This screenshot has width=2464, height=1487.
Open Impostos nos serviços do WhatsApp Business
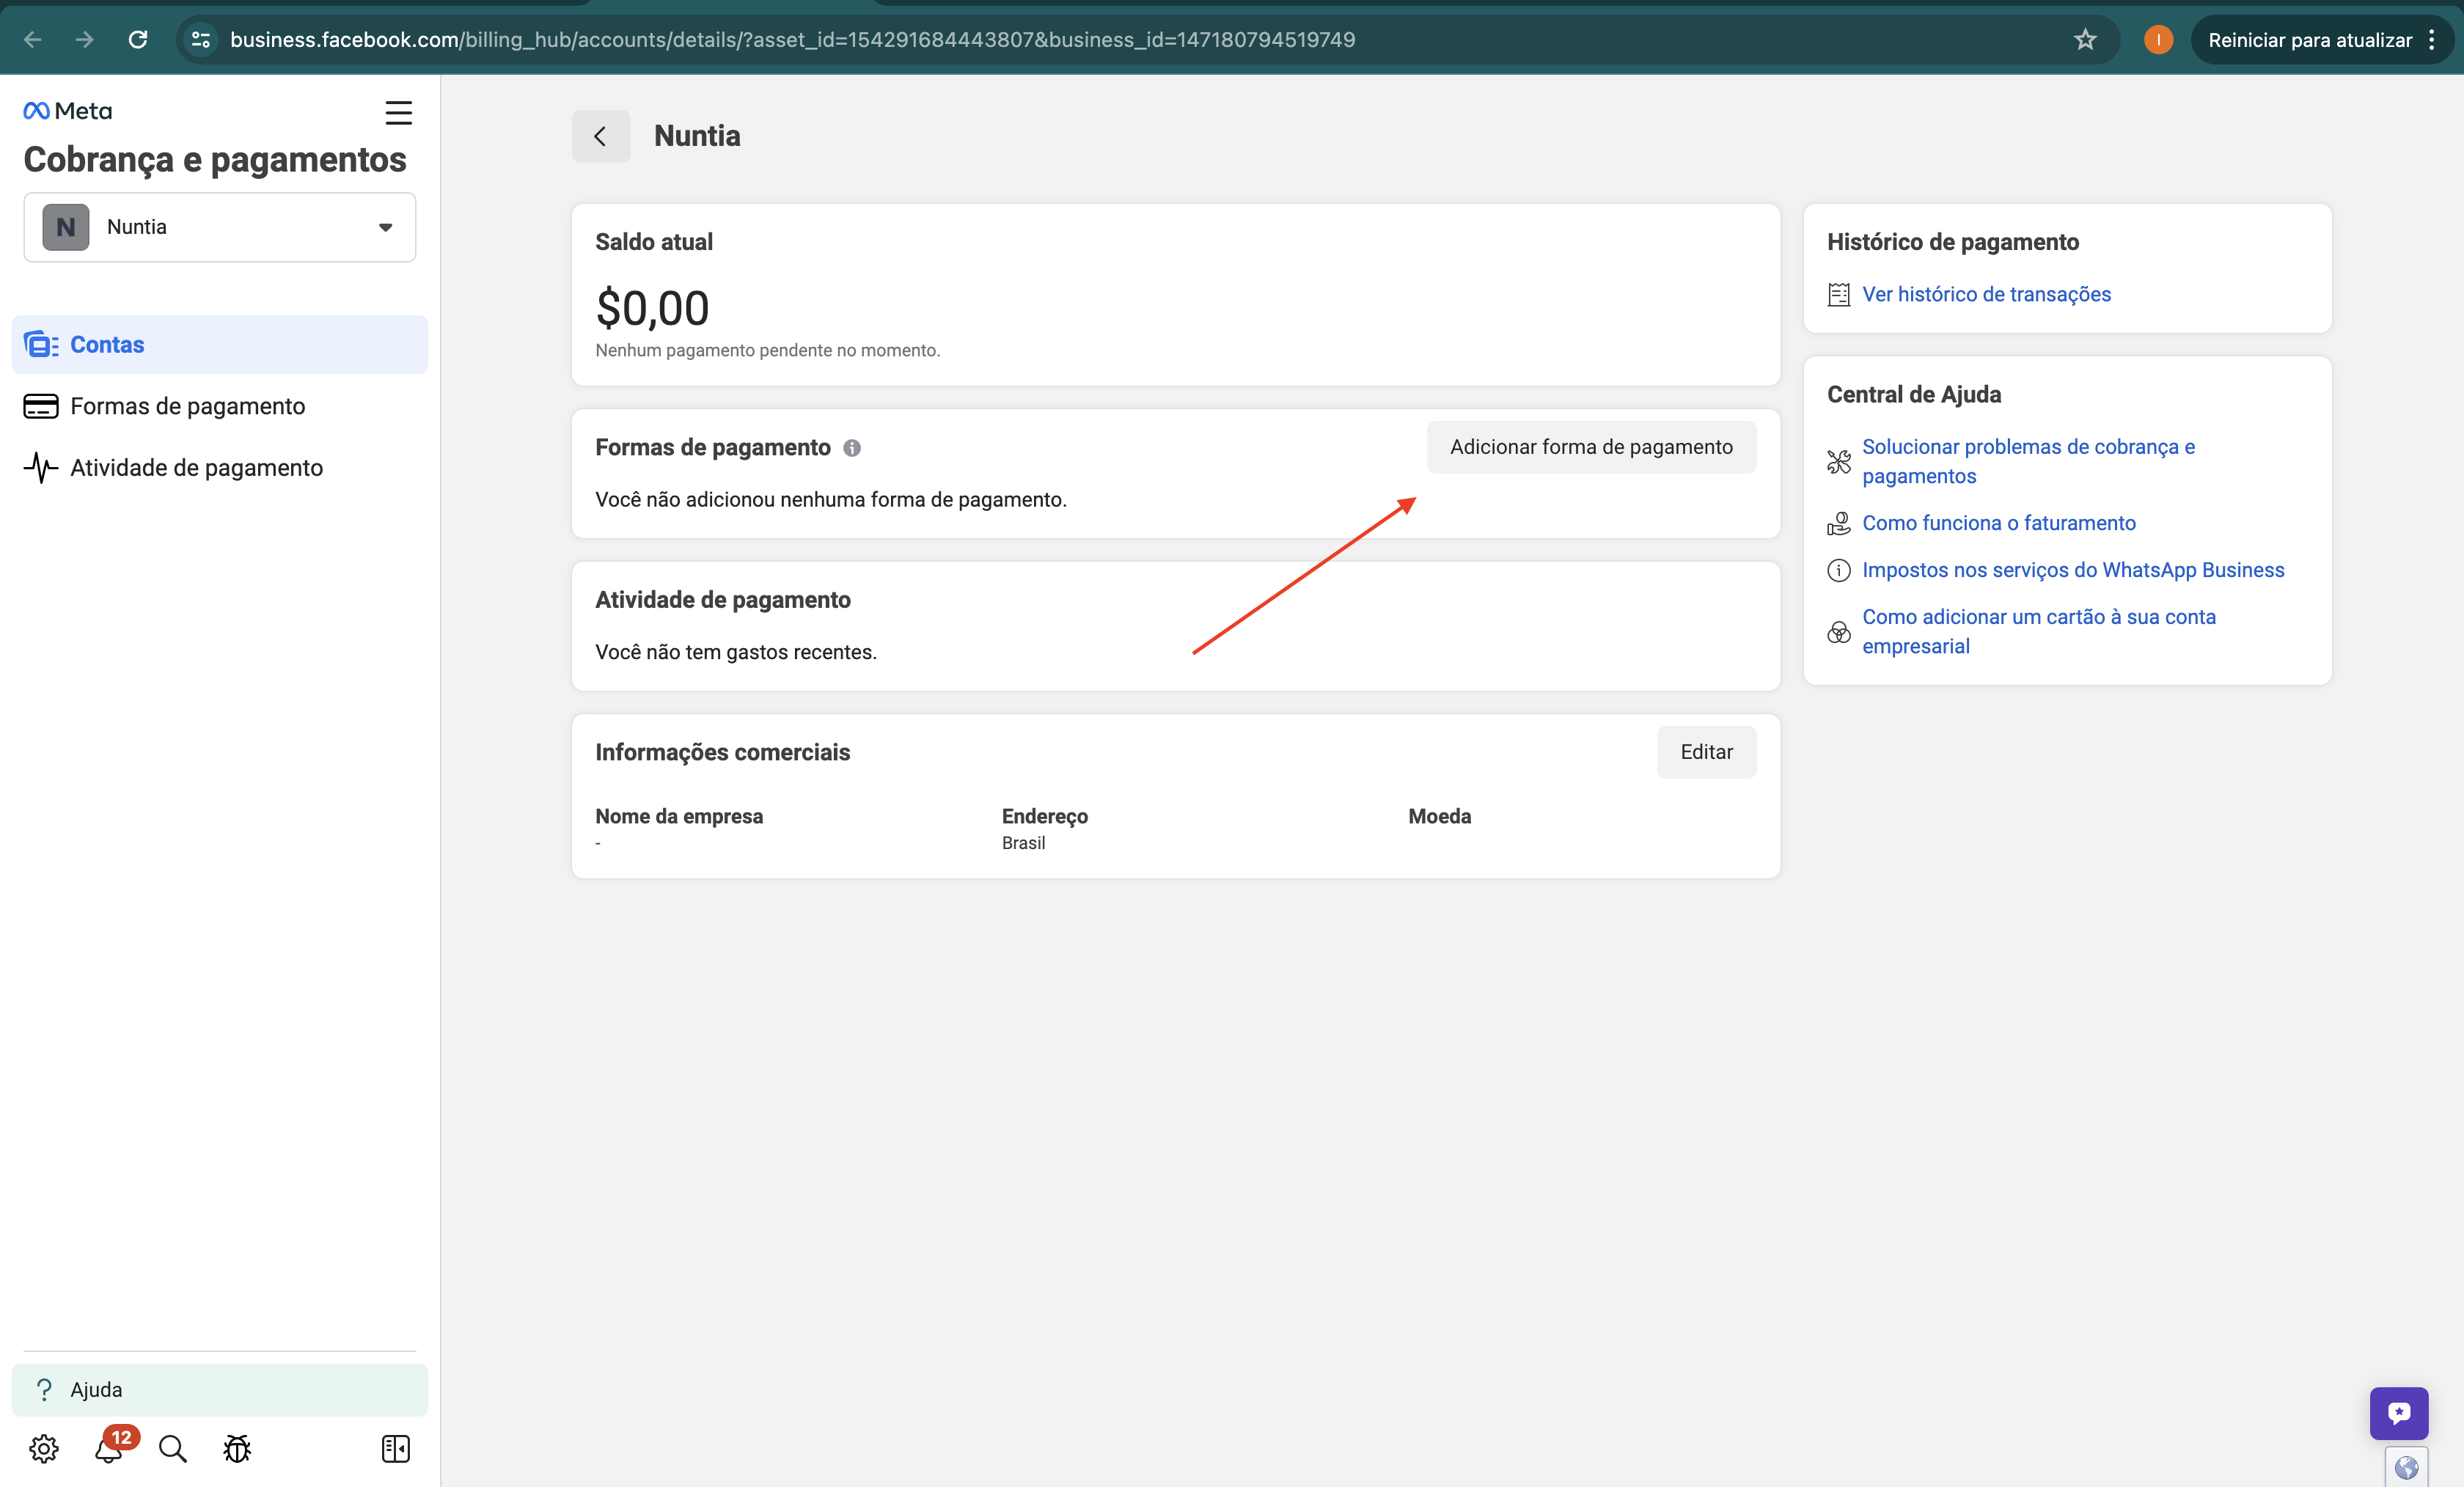point(2073,570)
